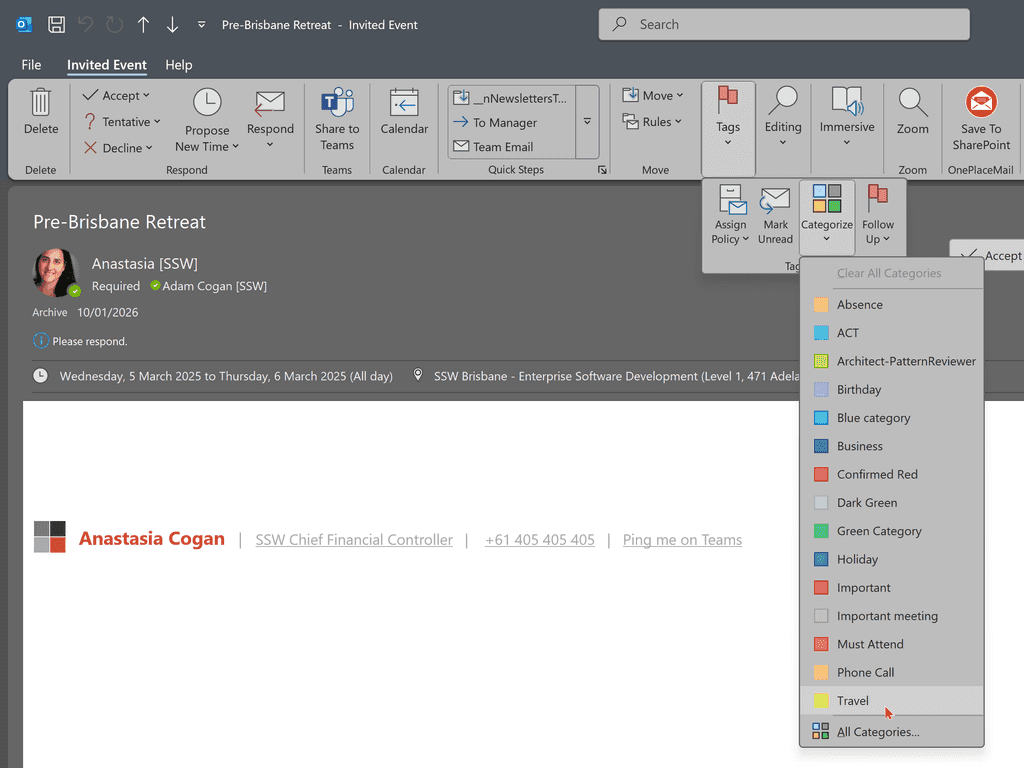Select the Confirmed Red color category
The height and width of the screenshot is (768, 1024).
click(877, 474)
